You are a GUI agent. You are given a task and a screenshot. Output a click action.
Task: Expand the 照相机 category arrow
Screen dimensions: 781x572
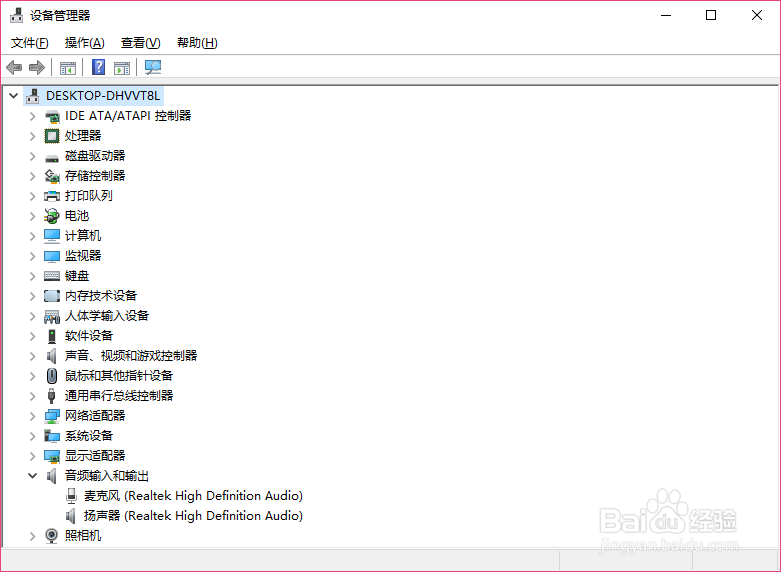(x=33, y=536)
